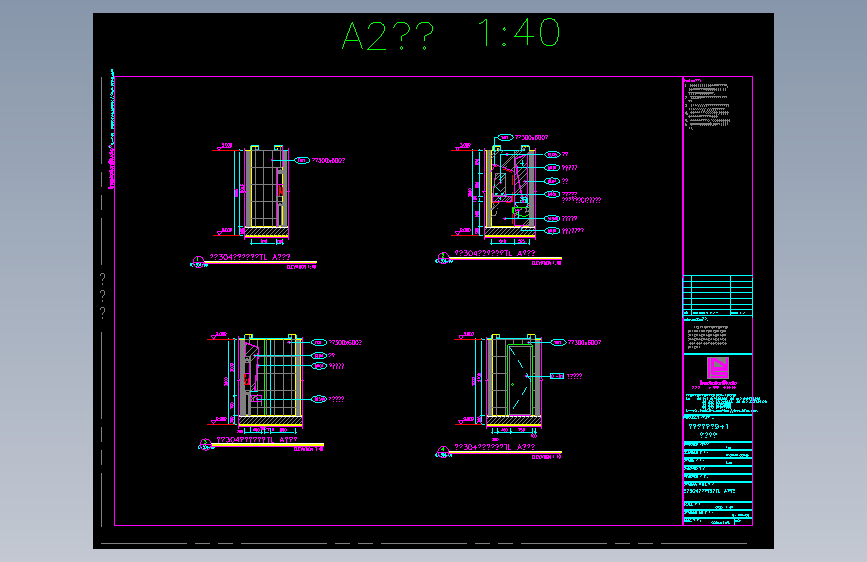Click the magenta studio logo in the title block
867x562 pixels.
(718, 368)
